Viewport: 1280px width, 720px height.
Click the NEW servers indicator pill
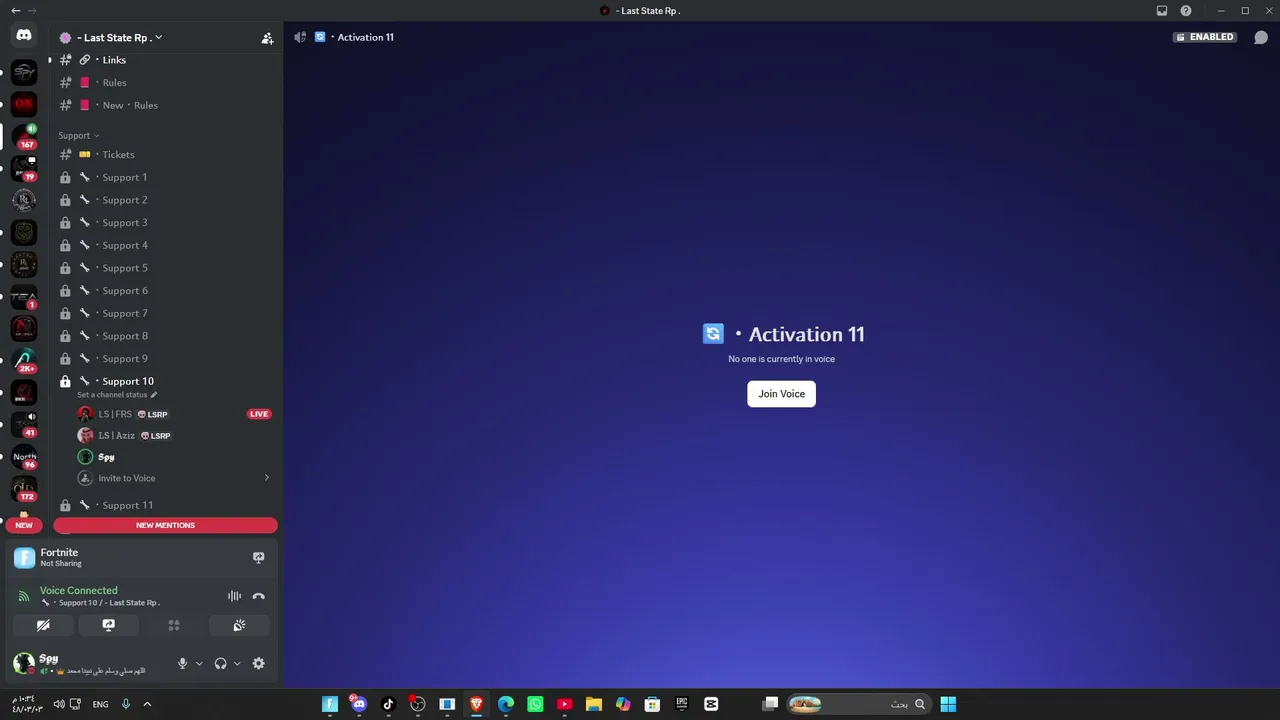tap(24, 525)
